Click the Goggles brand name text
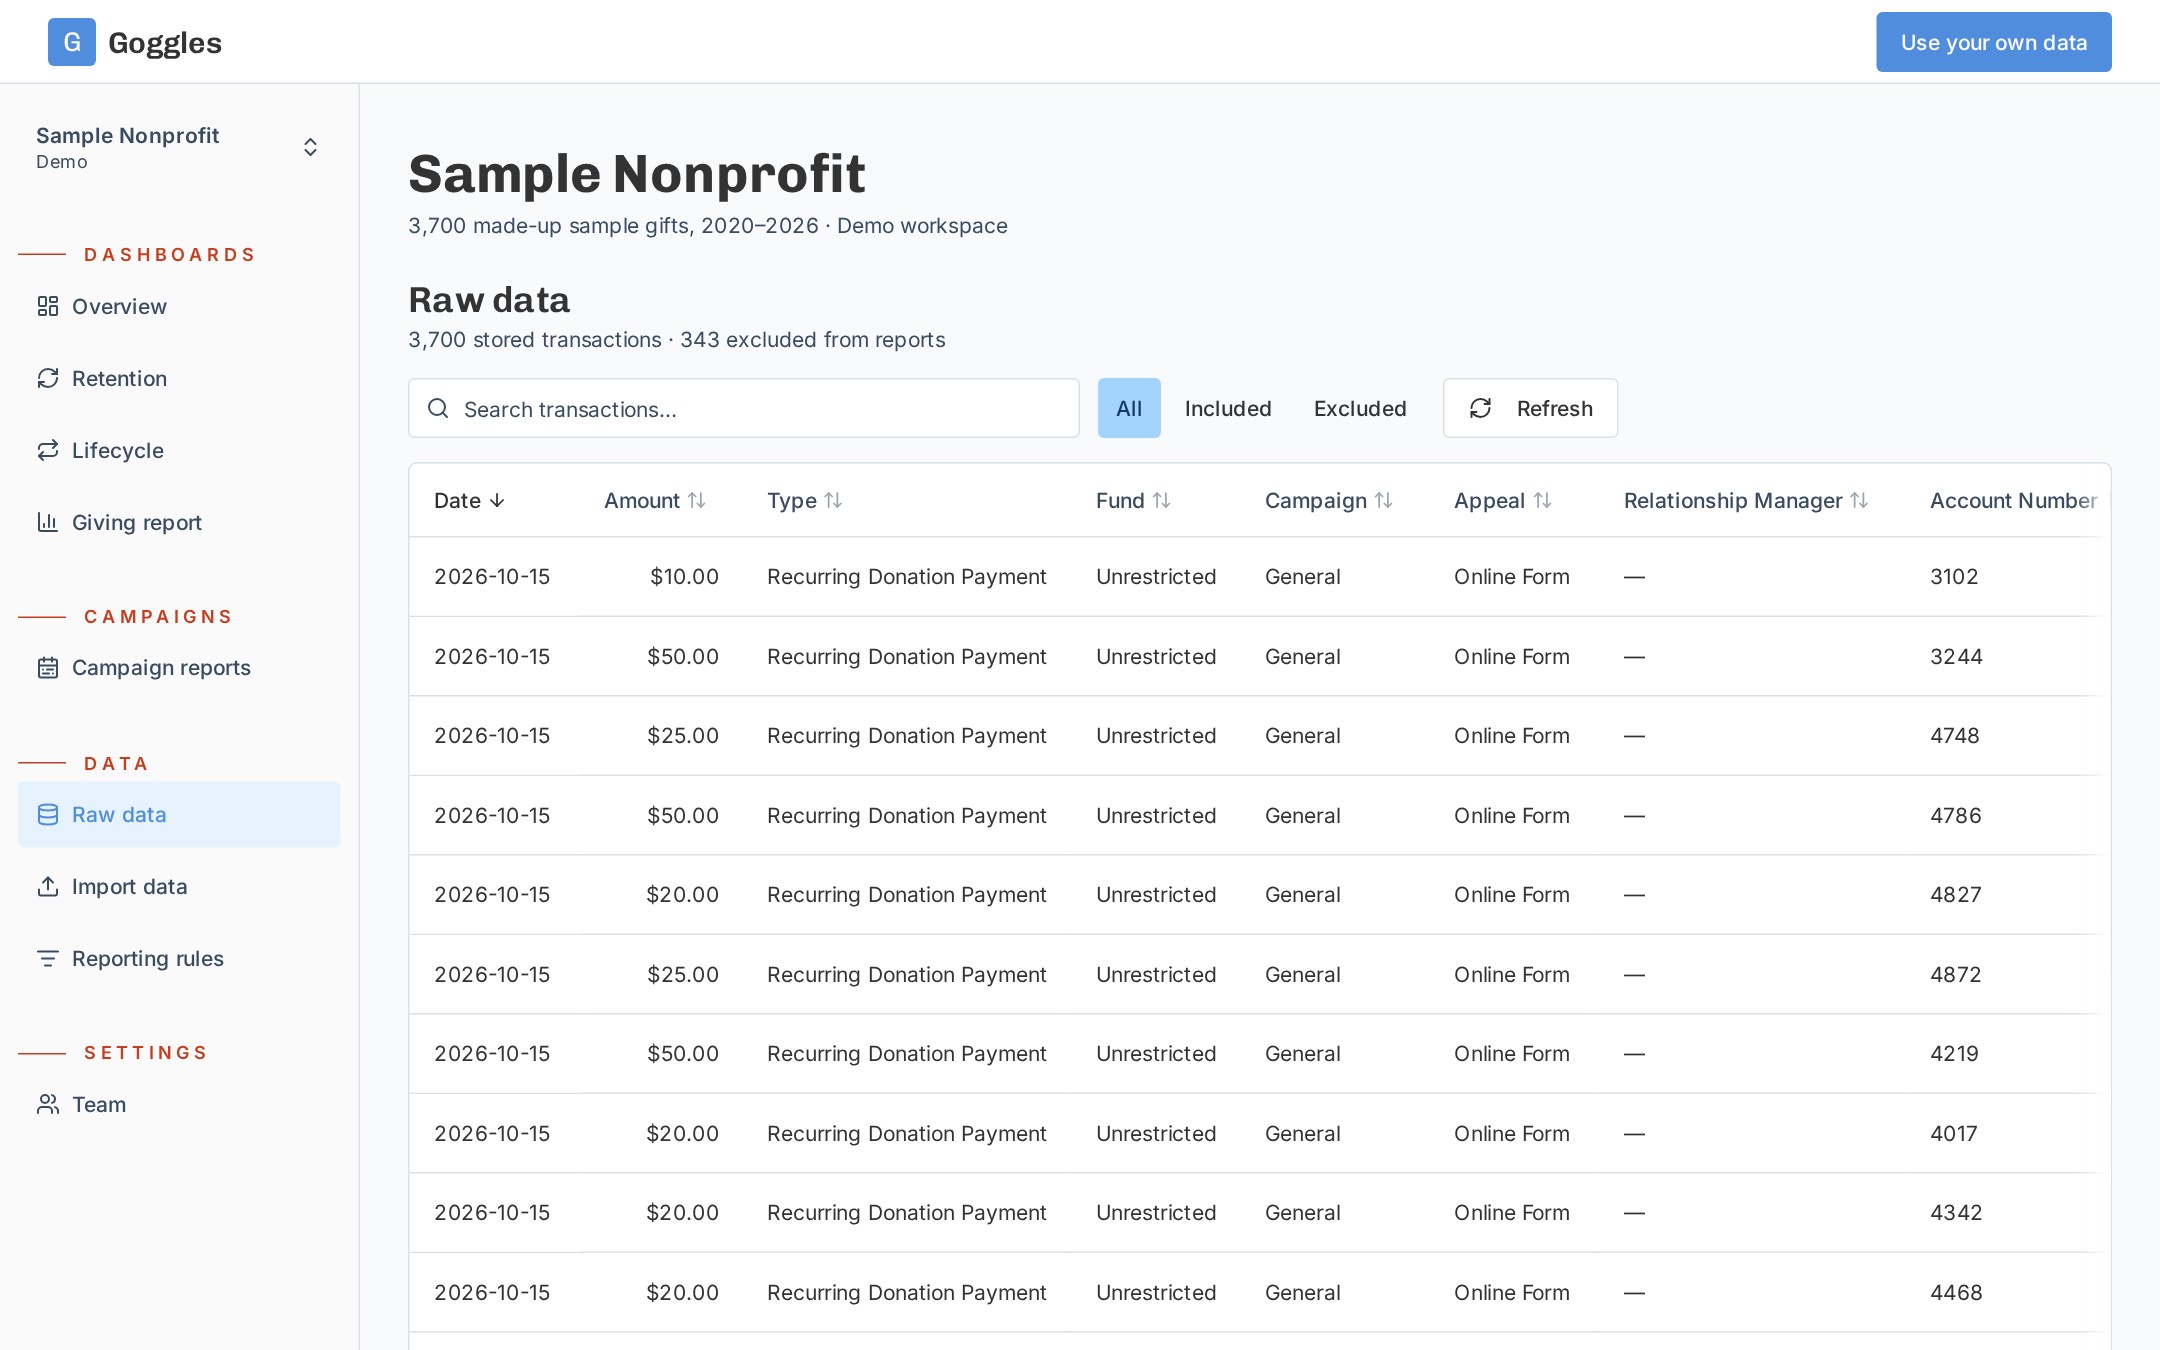The image size is (2160, 1350). pyautogui.click(x=165, y=43)
